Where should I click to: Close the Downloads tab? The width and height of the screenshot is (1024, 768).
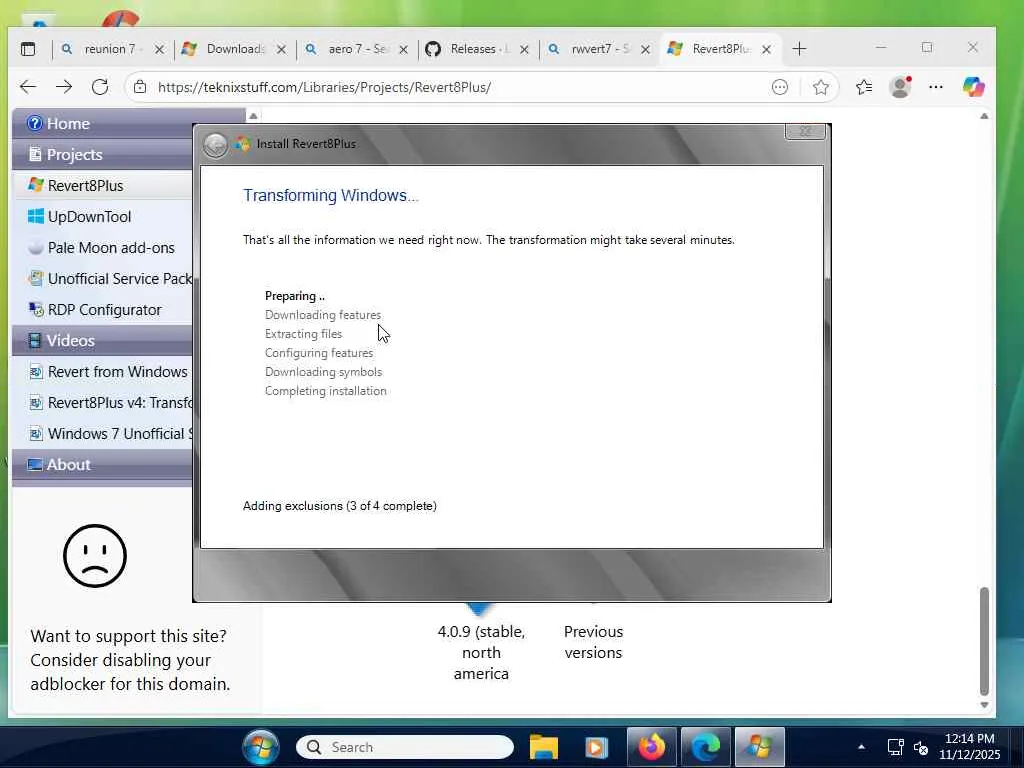(x=281, y=50)
